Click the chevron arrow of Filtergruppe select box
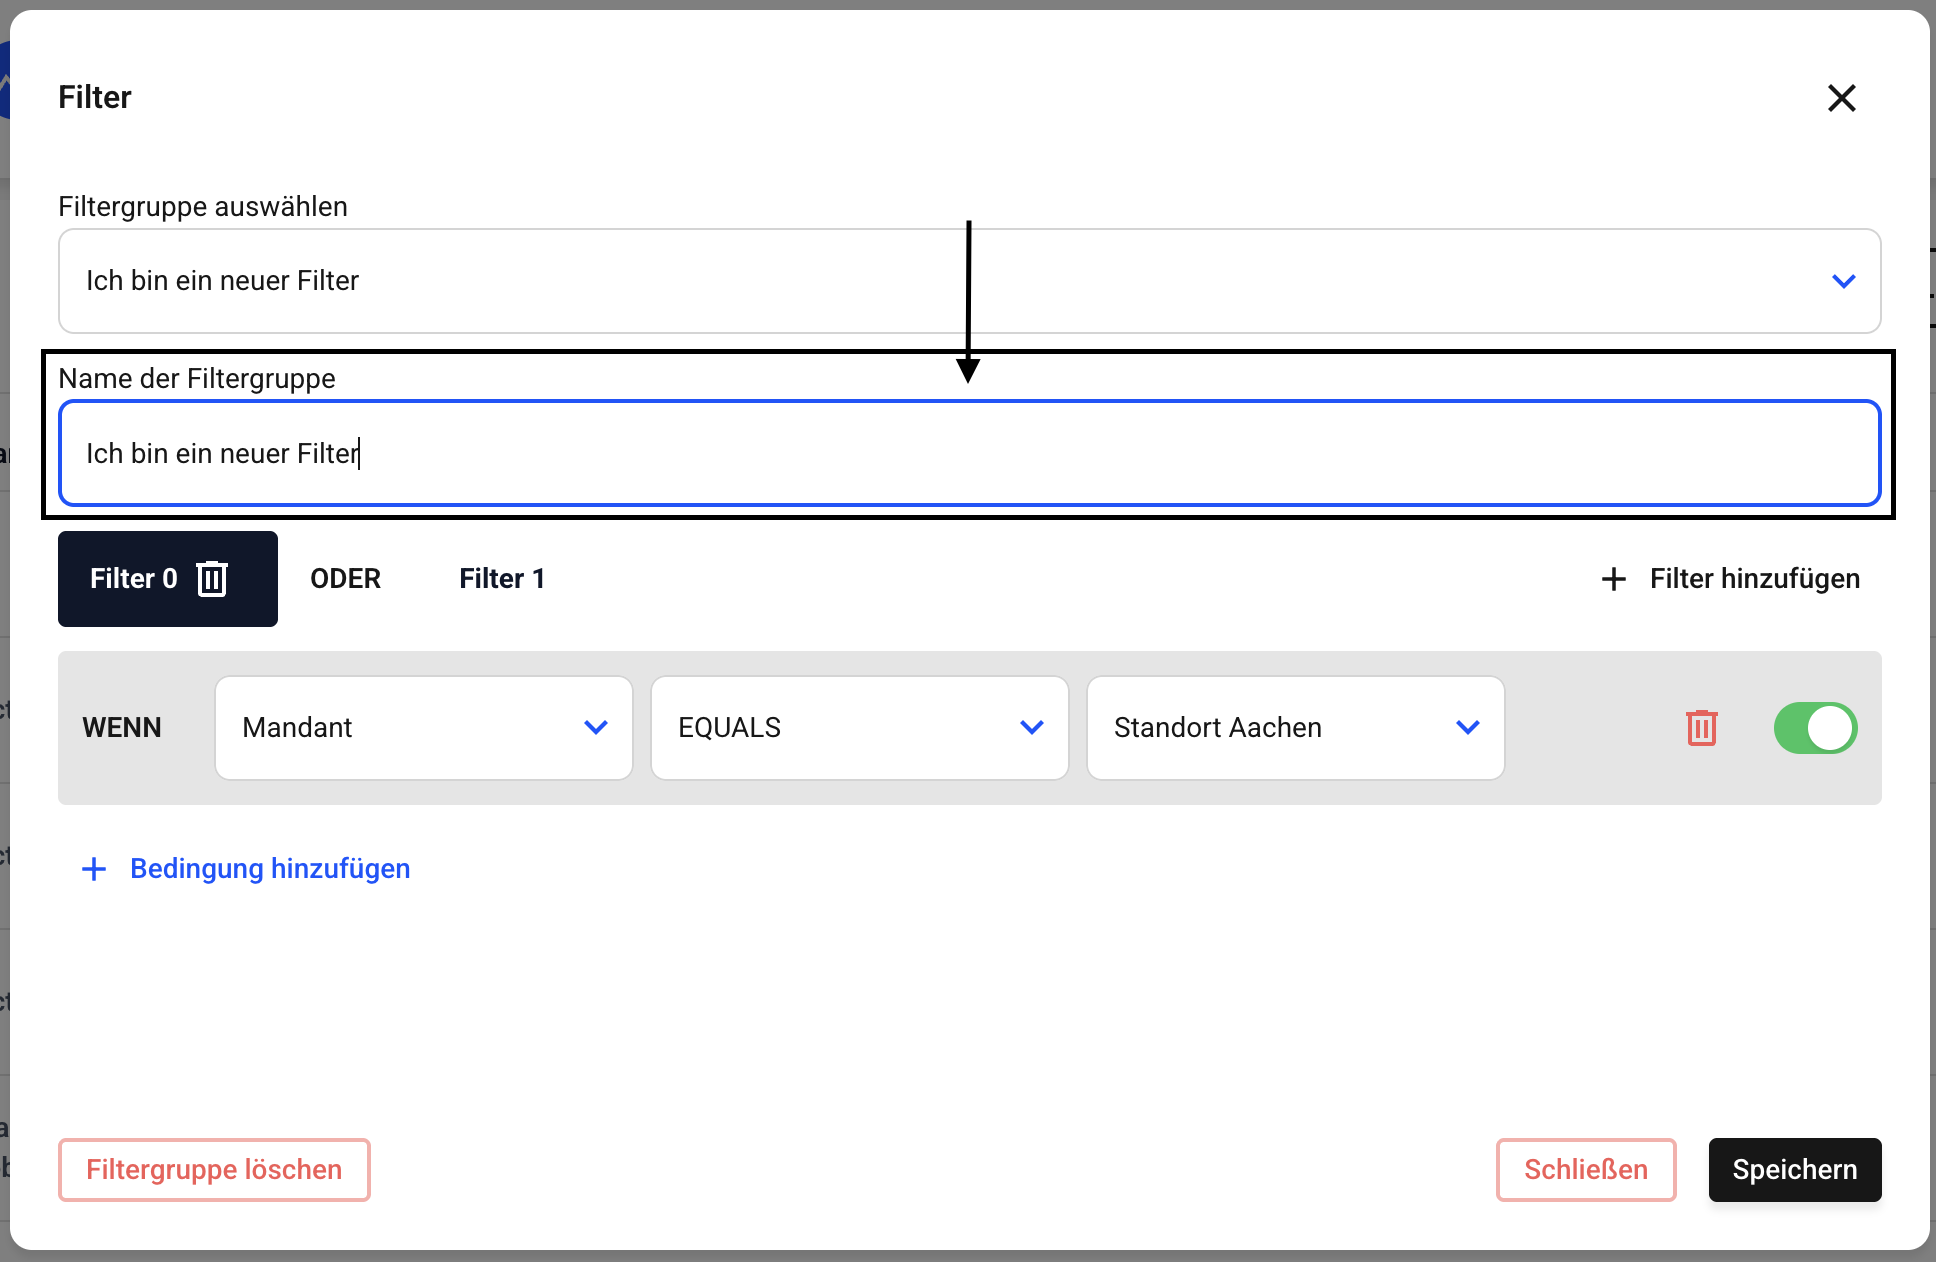Viewport: 1936px width, 1262px height. [1843, 281]
